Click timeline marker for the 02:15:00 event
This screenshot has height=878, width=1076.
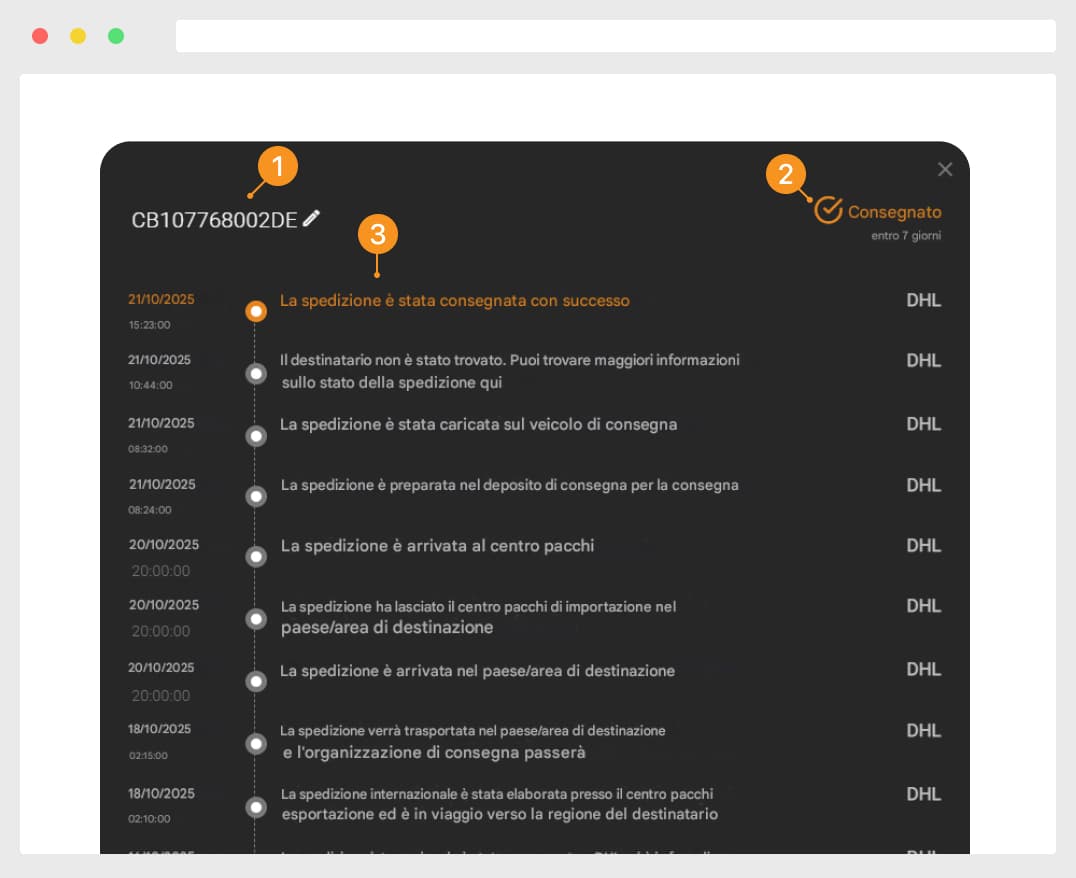(x=256, y=744)
